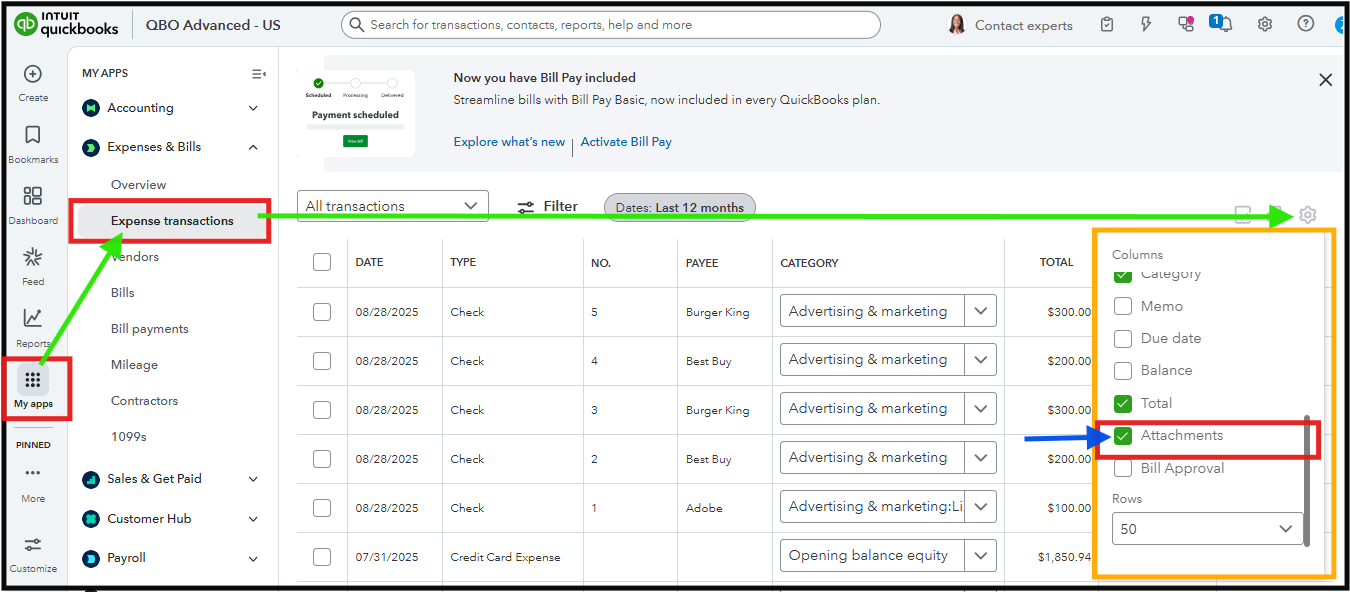
Task: Click the More pinned ellipsis icon
Action: coord(33,473)
